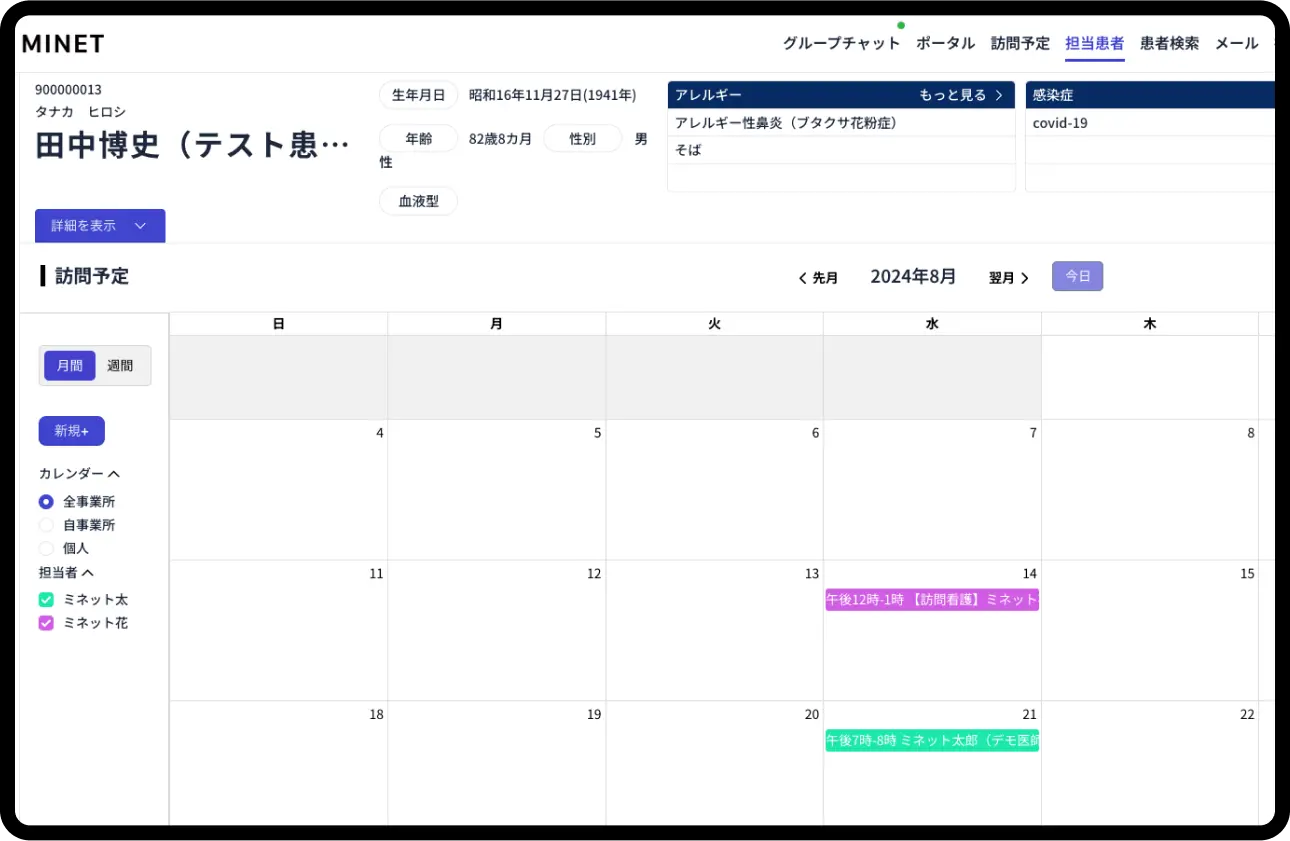Select calendar day 20
Image resolution: width=1290 pixels, height=841 pixels.
(x=714, y=765)
